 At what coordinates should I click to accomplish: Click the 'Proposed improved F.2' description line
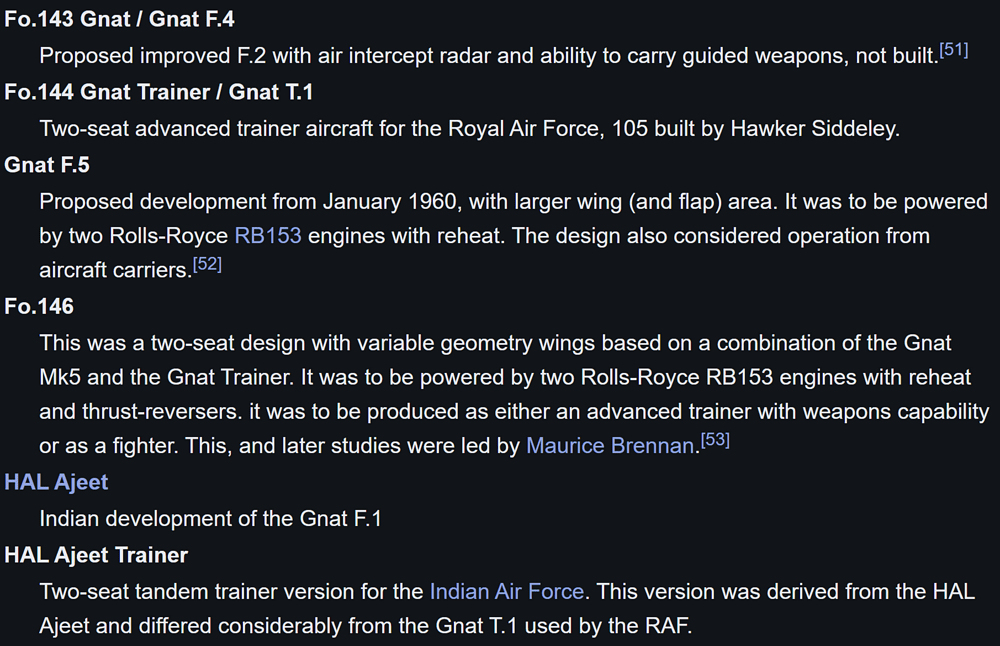tap(488, 56)
